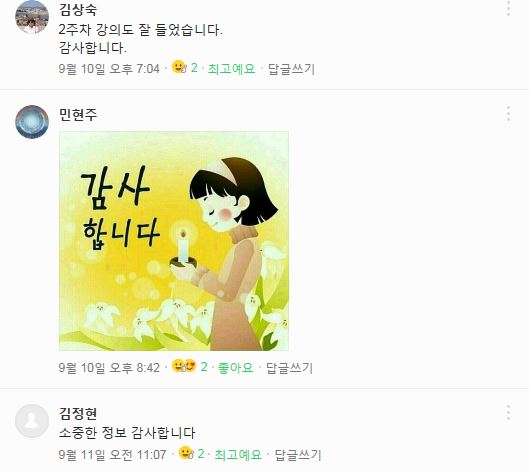Open 김상숙's profile via name
The image size is (529, 473).
(x=78, y=9)
